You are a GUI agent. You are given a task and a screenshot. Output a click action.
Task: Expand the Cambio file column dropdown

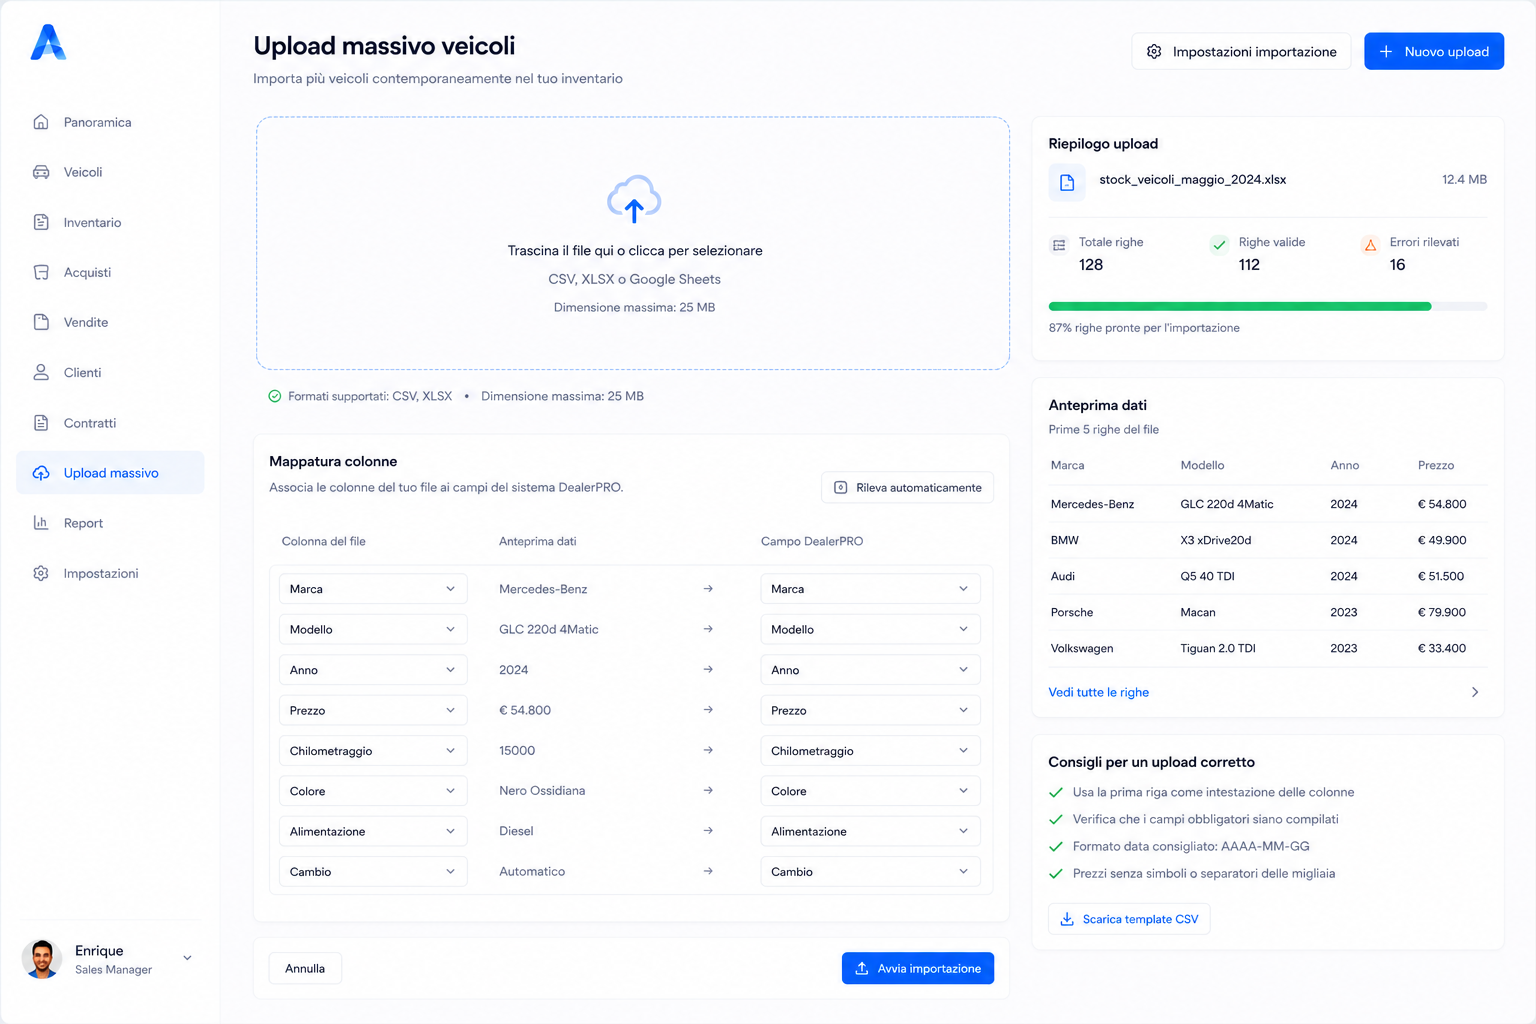(373, 872)
